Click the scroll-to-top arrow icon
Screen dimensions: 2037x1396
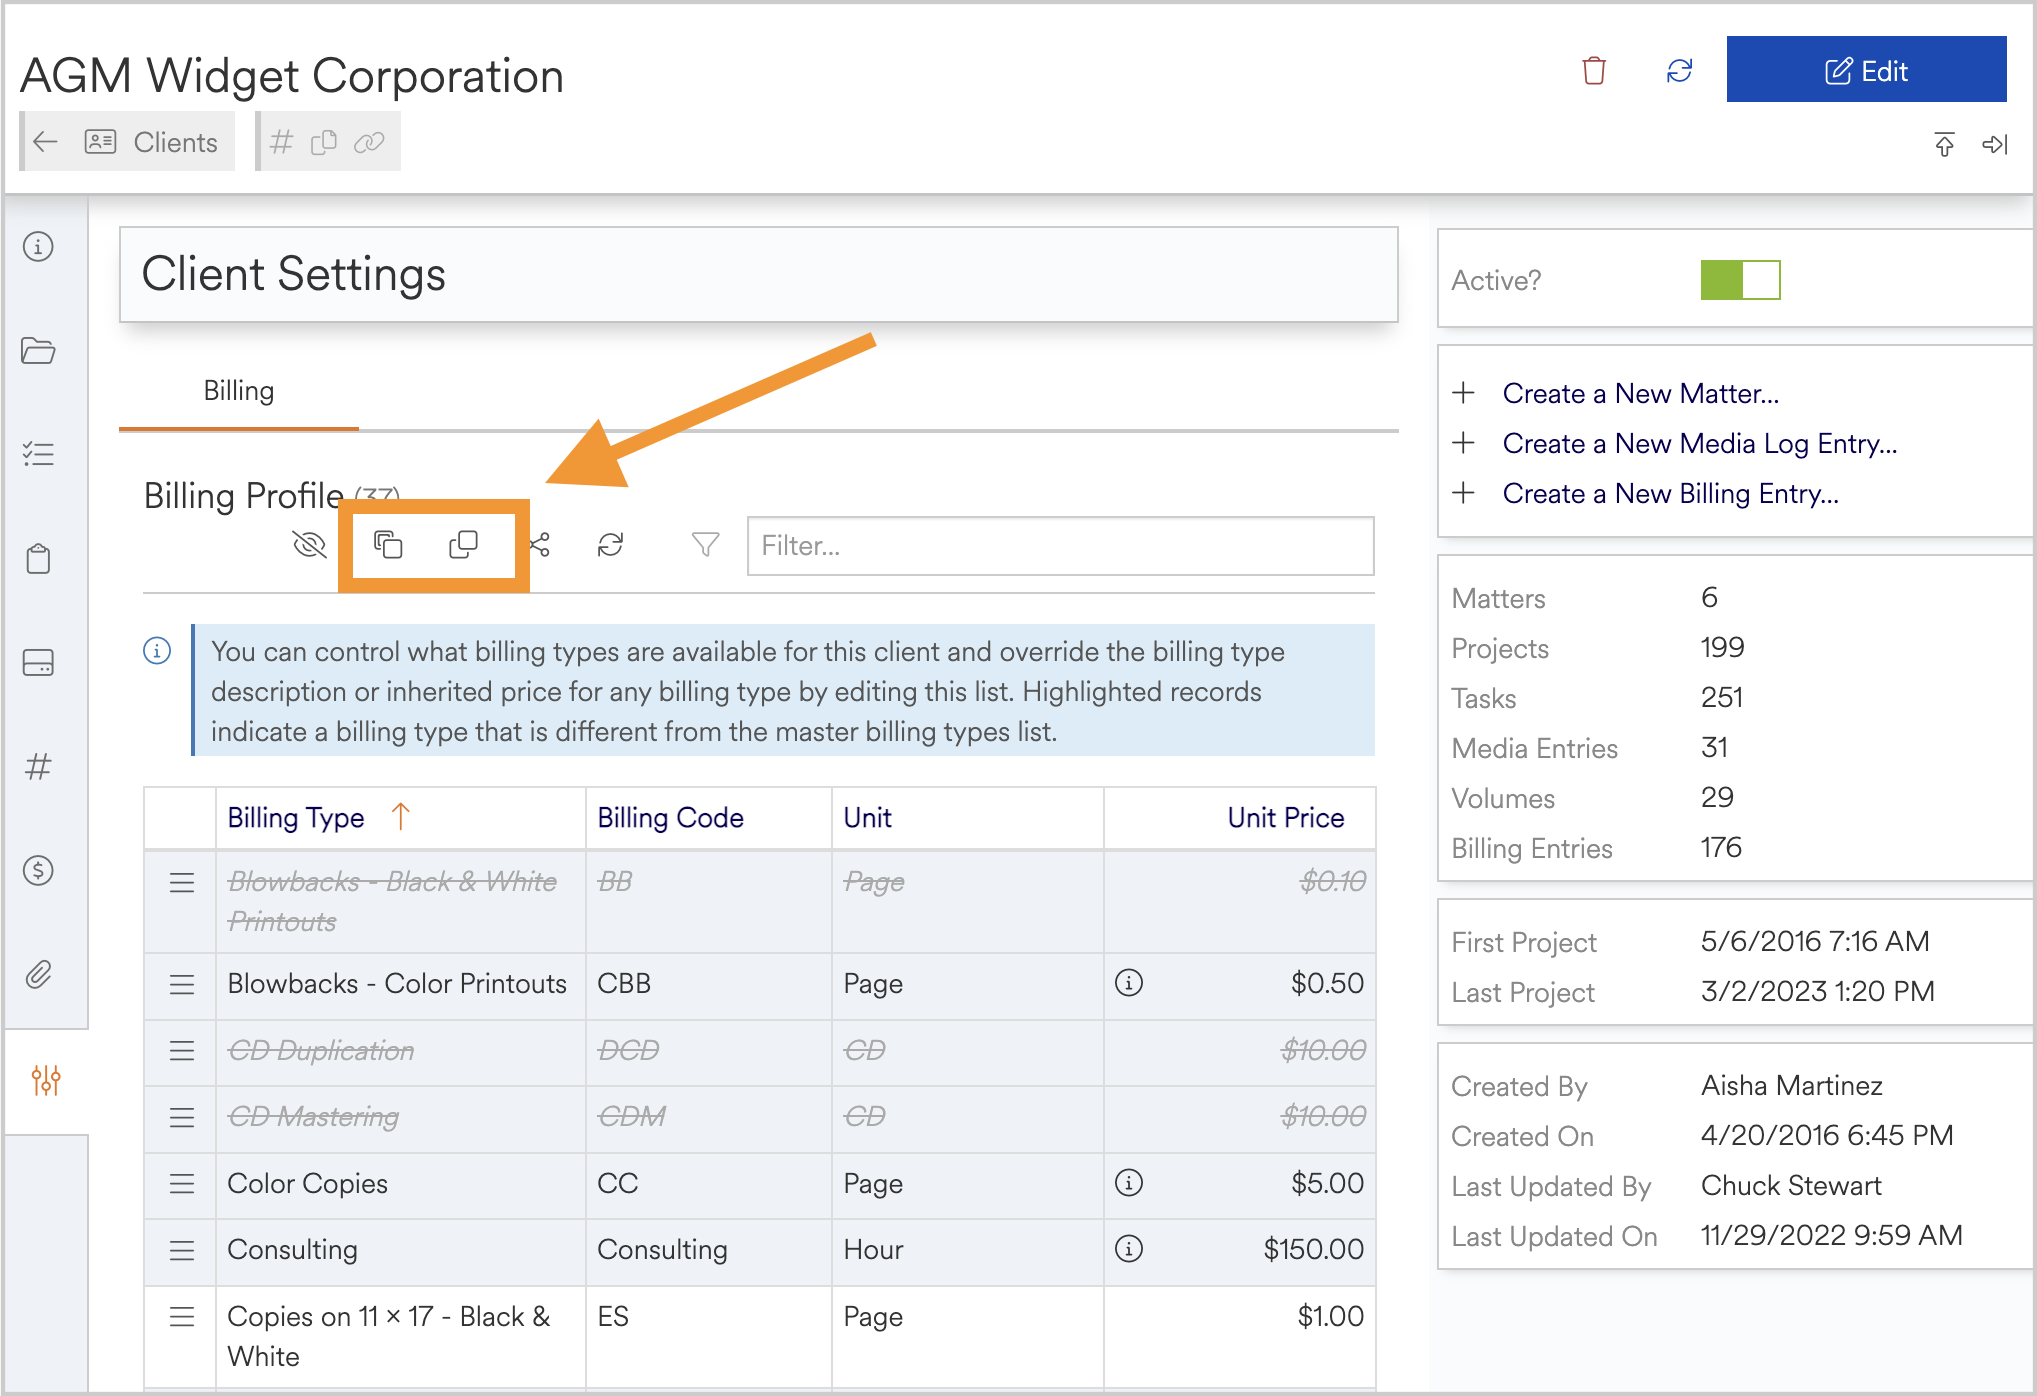coord(1944,144)
